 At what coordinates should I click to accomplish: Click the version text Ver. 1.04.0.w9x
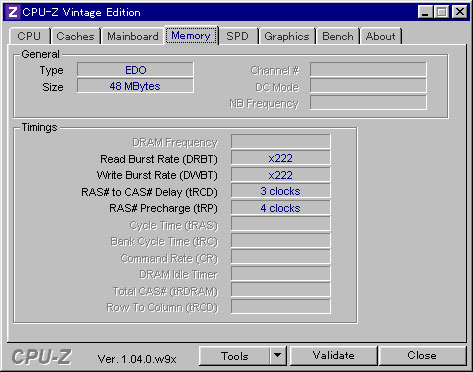tap(137, 359)
